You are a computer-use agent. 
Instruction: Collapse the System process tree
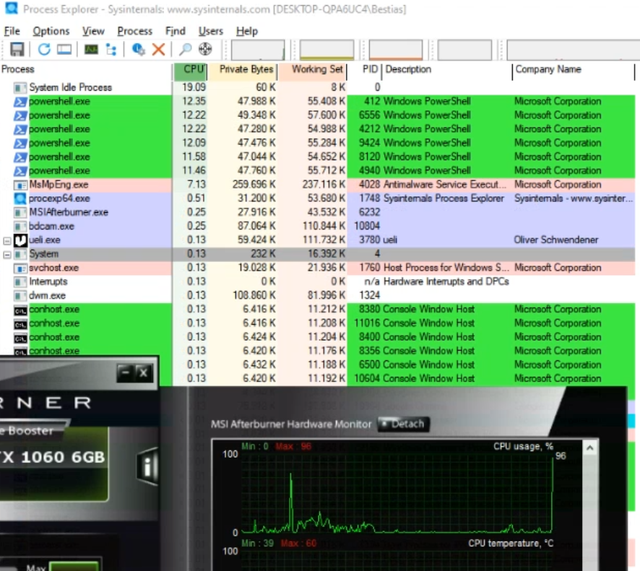click(7, 255)
